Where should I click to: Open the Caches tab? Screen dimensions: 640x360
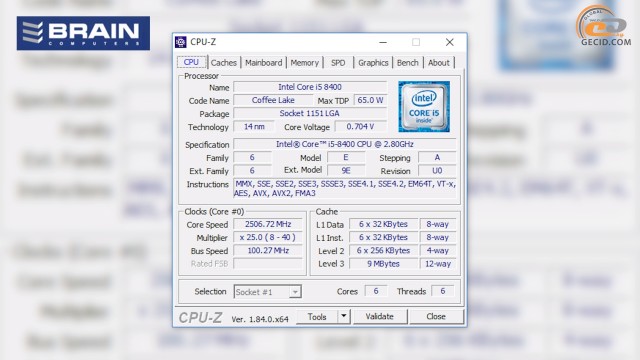point(223,63)
